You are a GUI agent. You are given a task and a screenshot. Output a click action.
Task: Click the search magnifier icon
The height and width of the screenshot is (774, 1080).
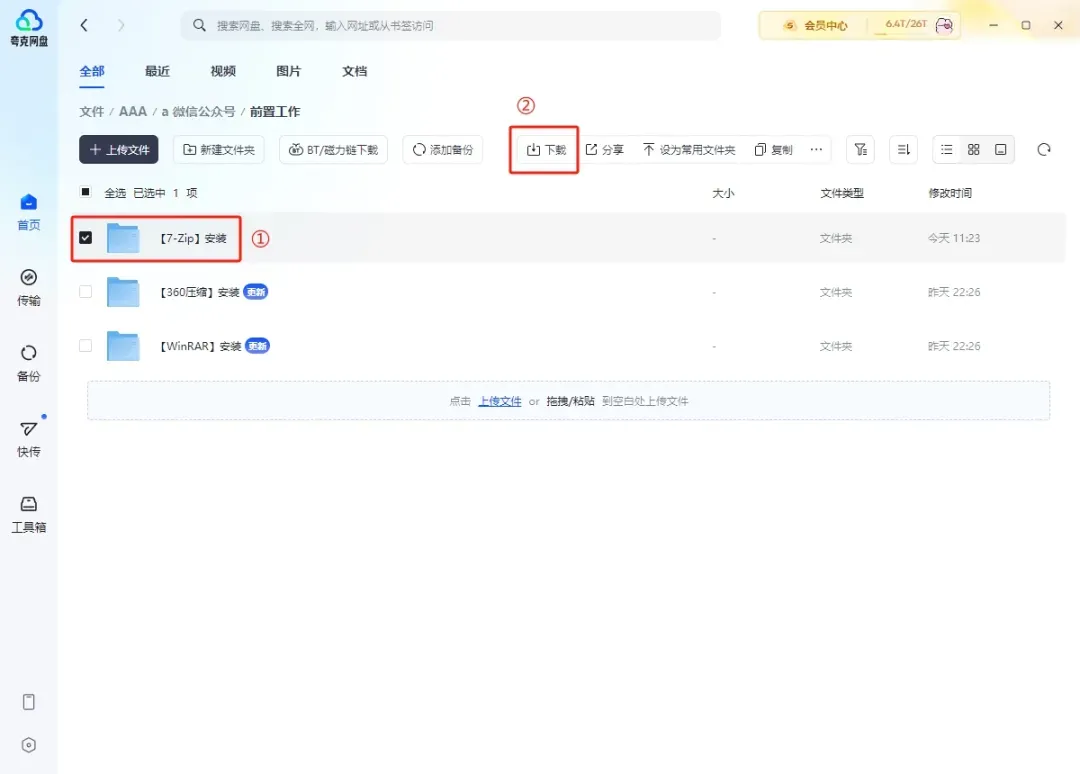click(199, 25)
